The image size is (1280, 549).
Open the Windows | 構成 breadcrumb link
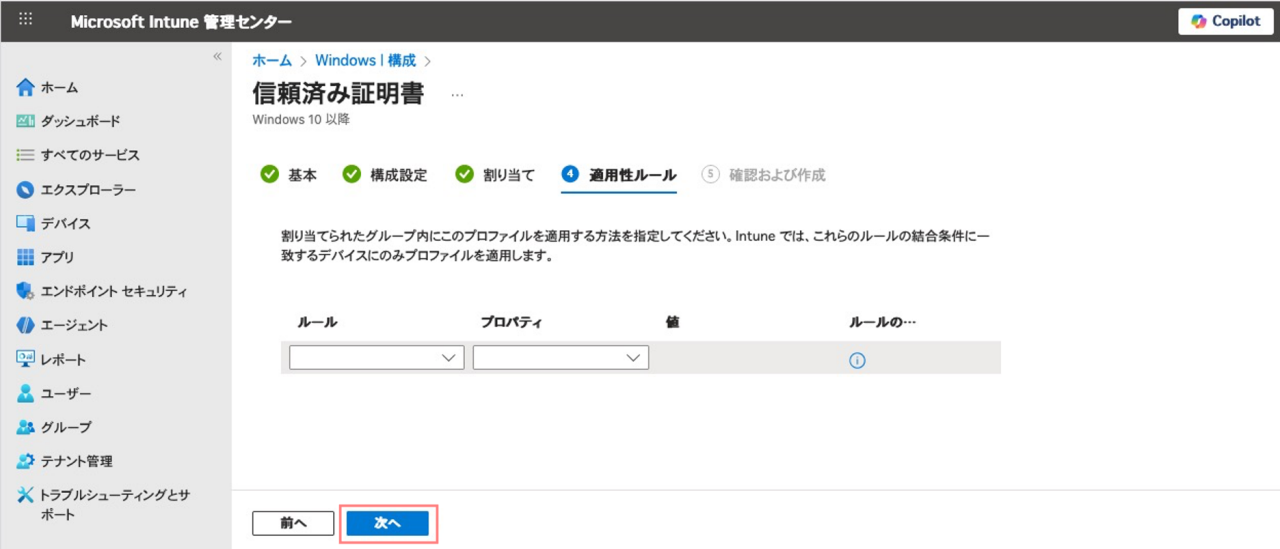pos(365,61)
